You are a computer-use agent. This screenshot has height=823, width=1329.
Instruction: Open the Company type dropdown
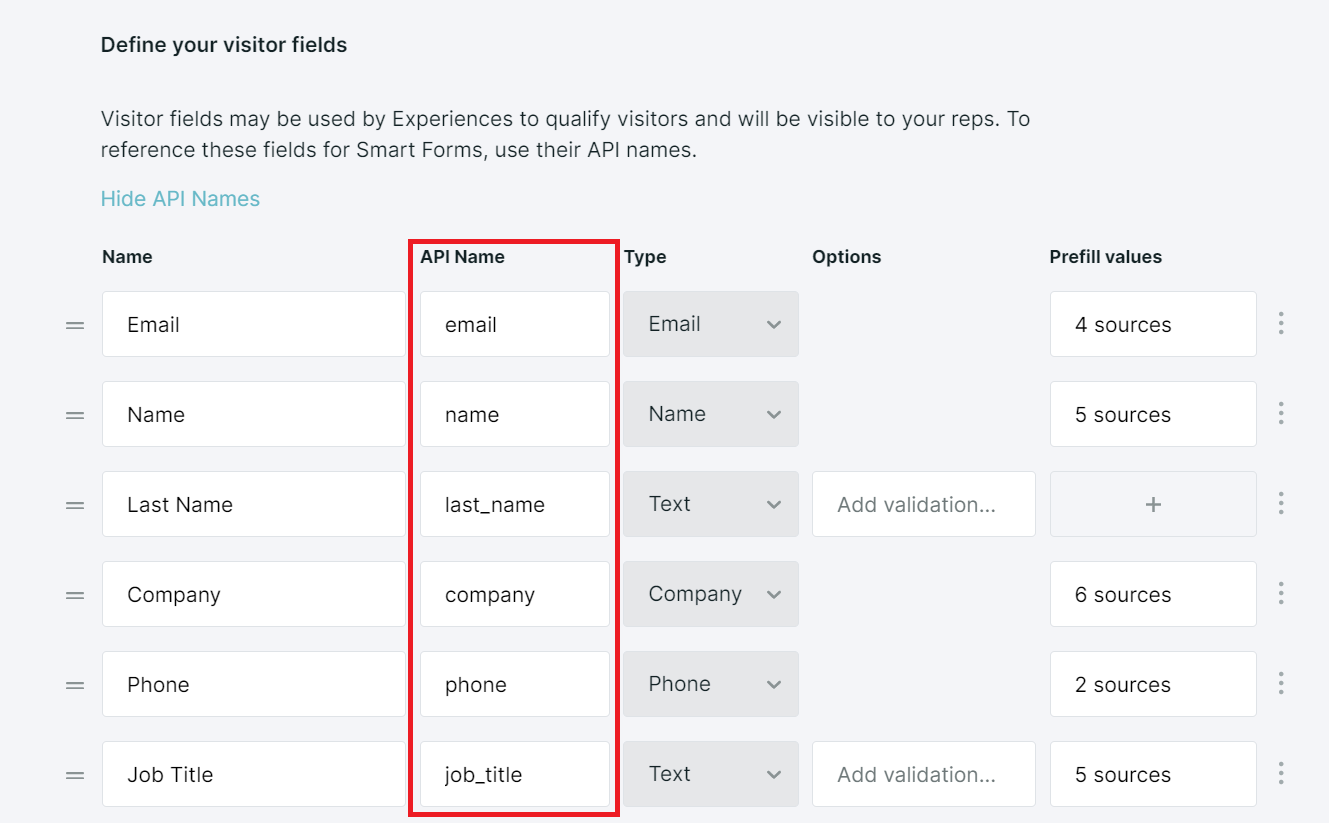click(711, 594)
